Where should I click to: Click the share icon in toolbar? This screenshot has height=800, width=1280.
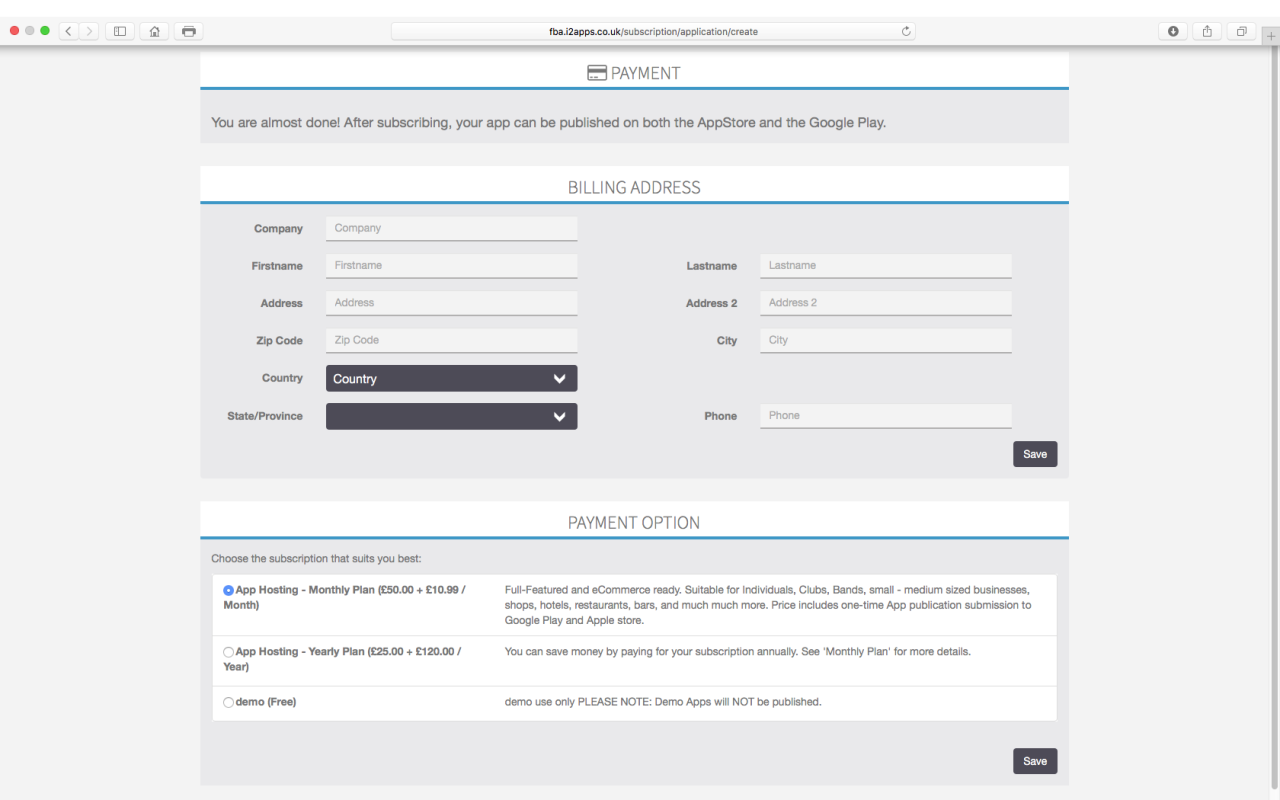click(x=1207, y=31)
